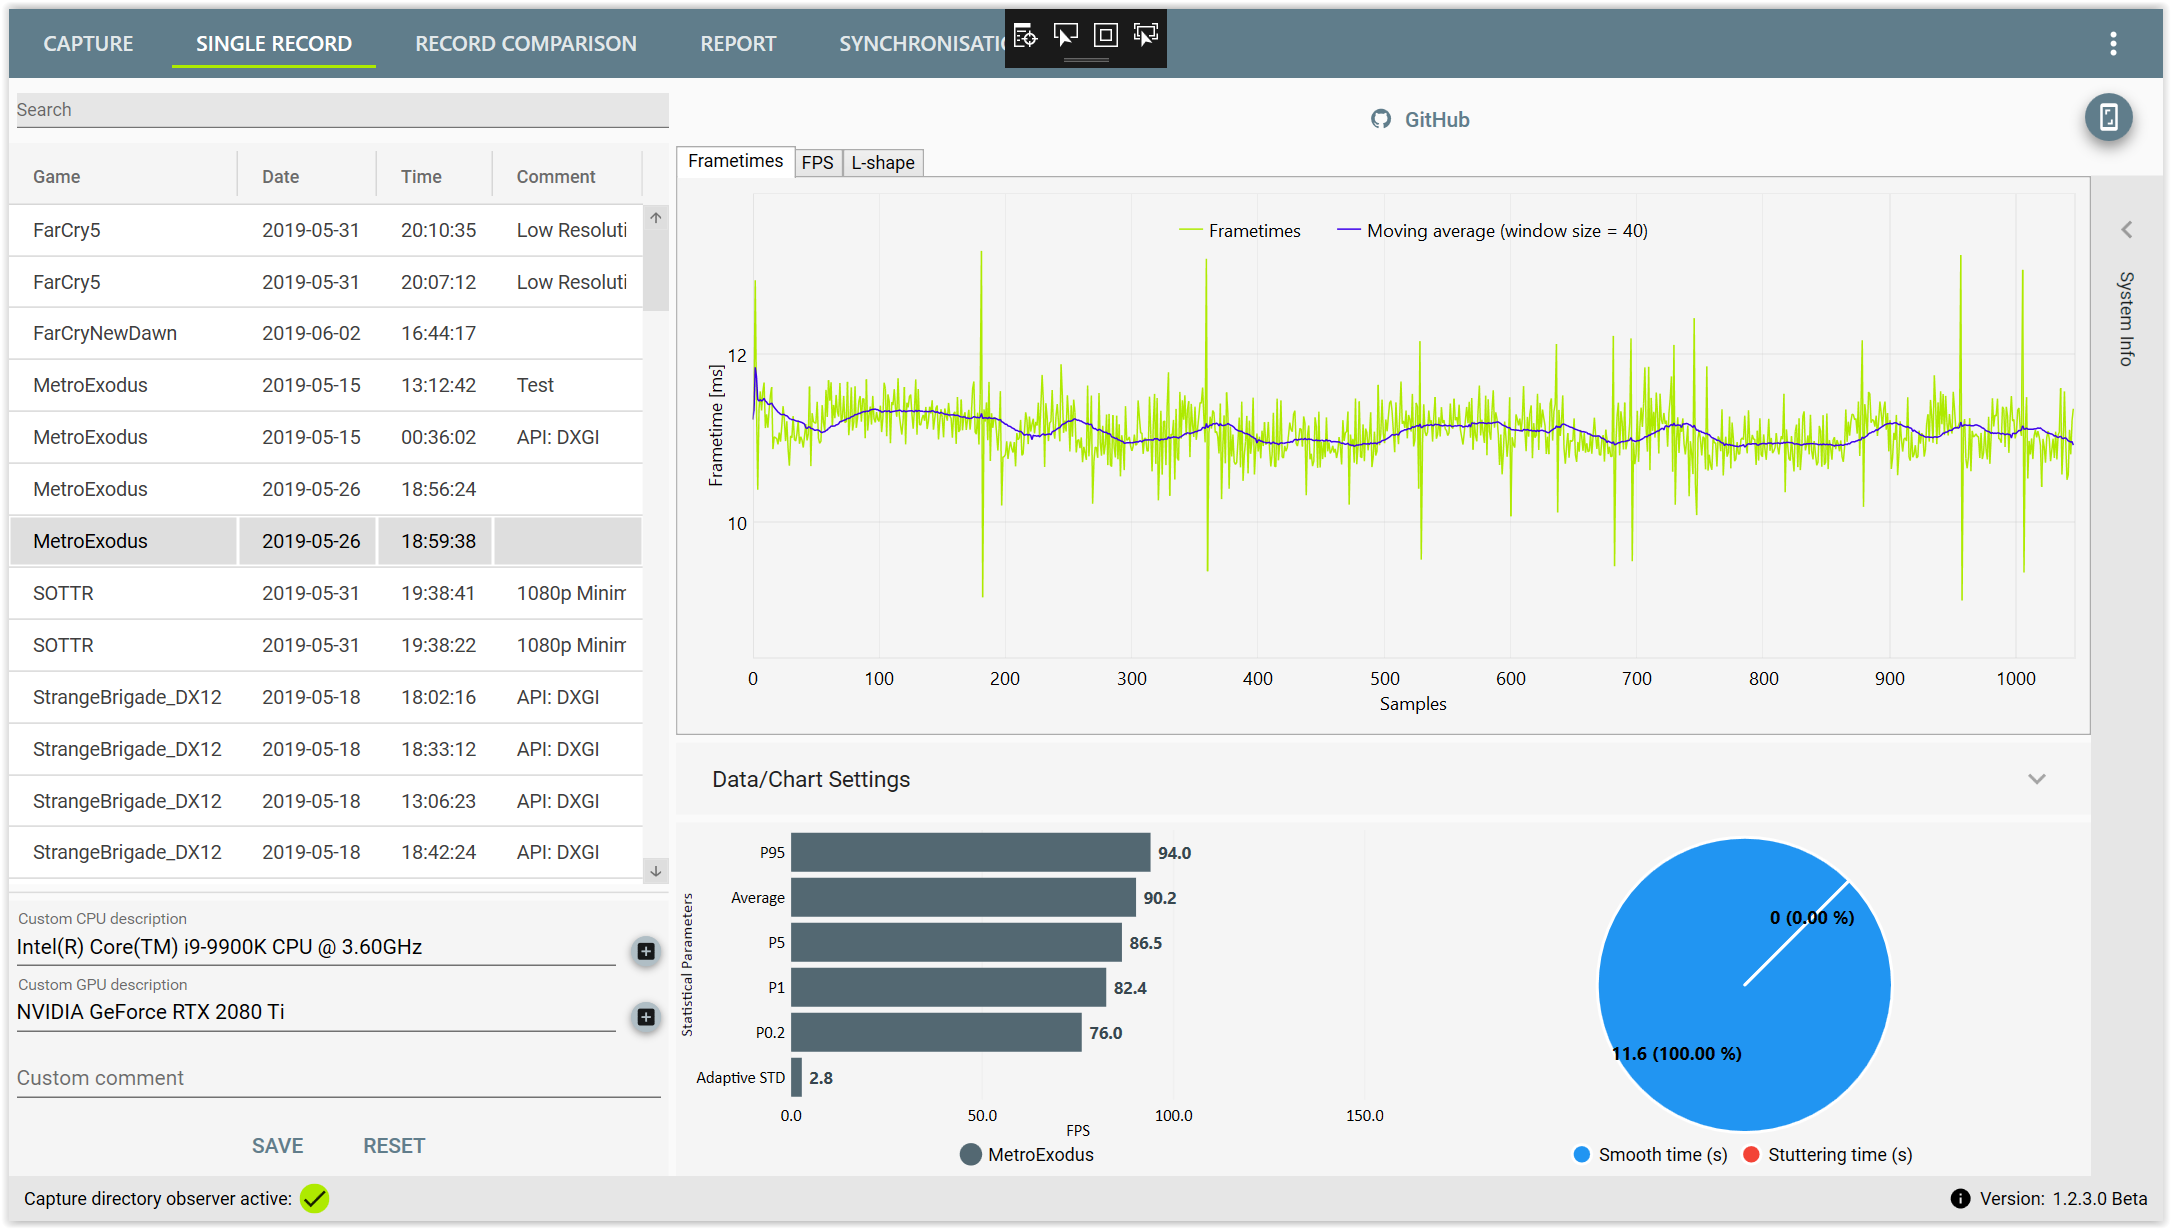Toggle Smooth time legend entry
The width and height of the screenshot is (2171, 1229).
1650,1155
